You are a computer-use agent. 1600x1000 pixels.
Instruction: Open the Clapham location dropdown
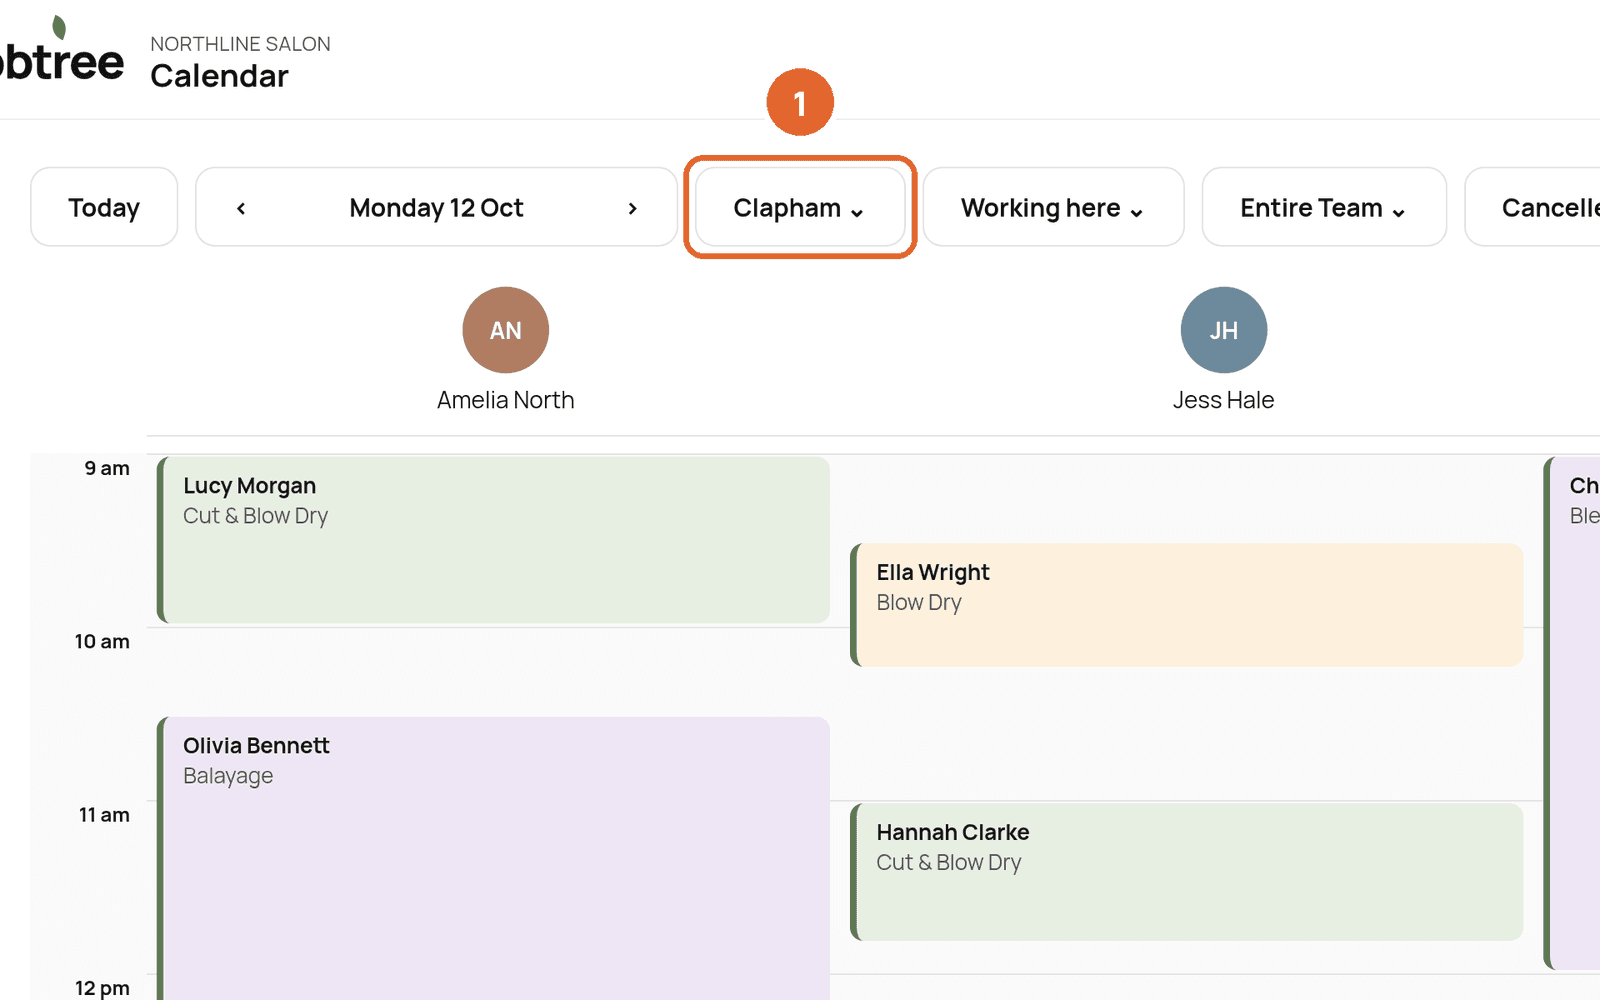pyautogui.click(x=800, y=207)
